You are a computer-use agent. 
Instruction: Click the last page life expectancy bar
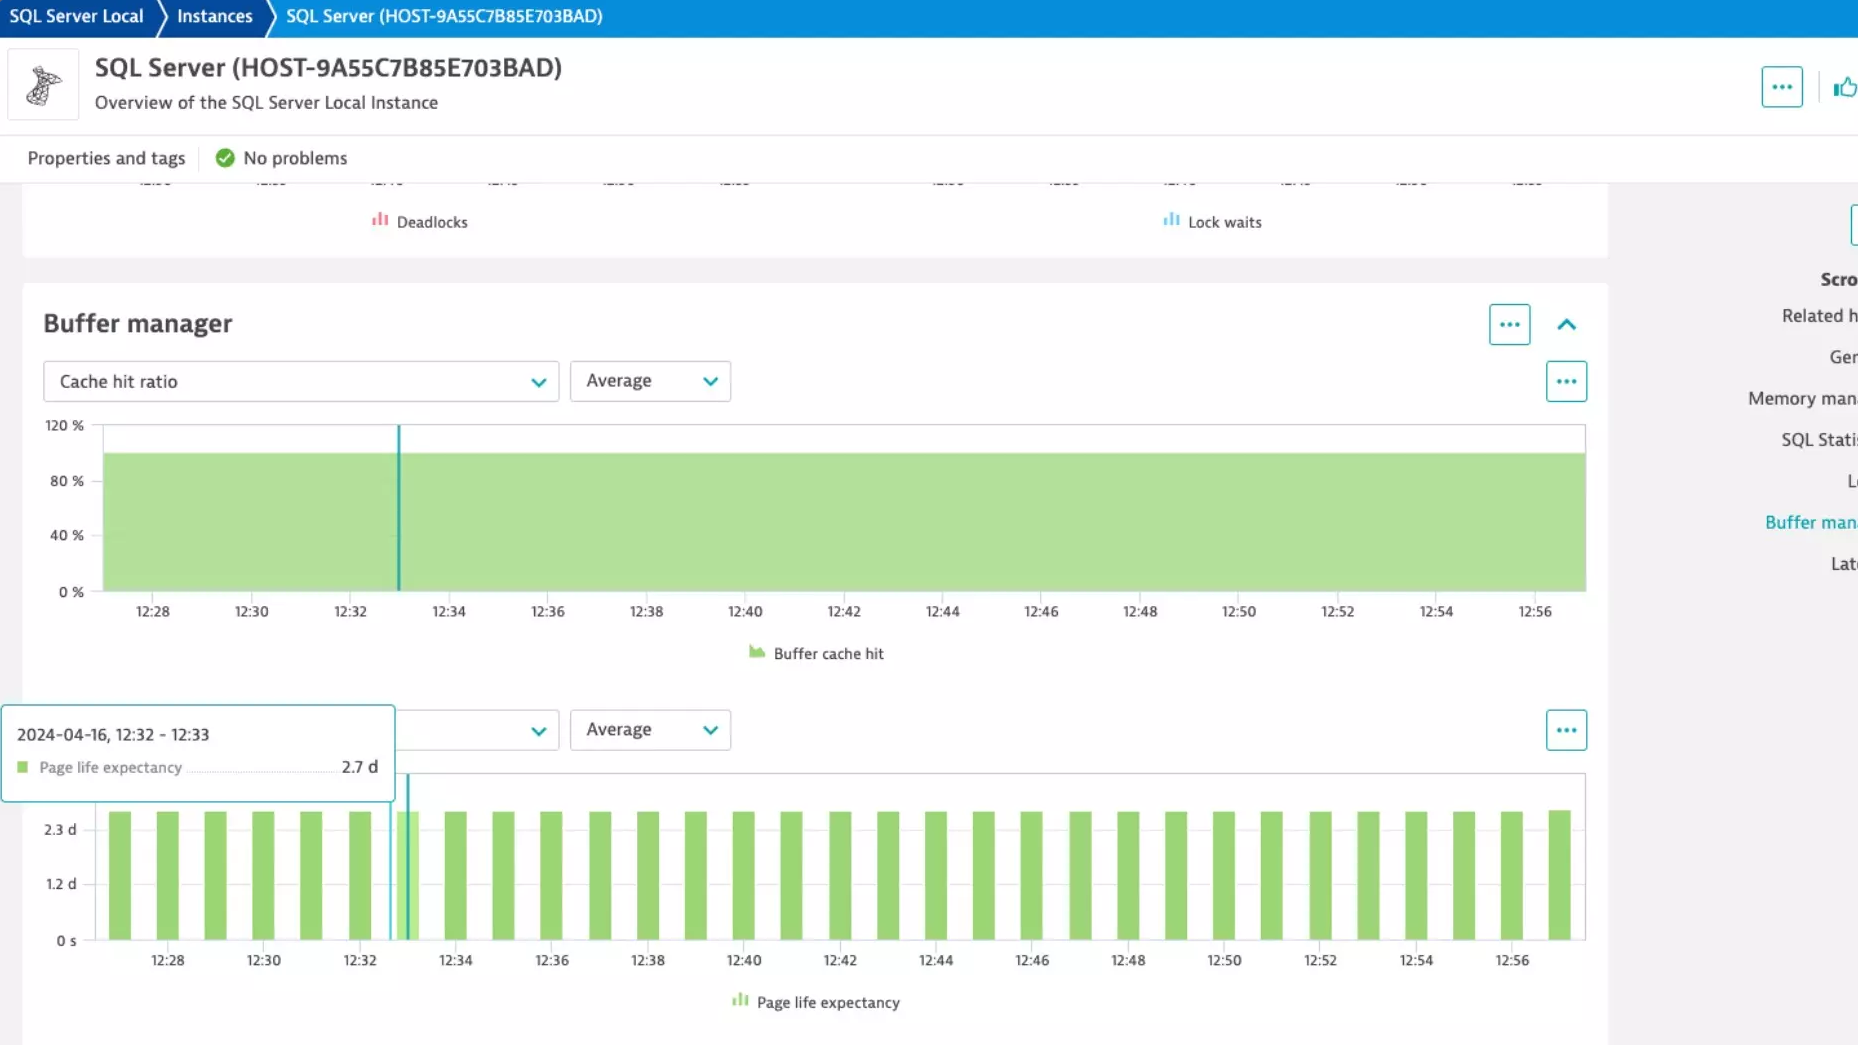point(1559,875)
